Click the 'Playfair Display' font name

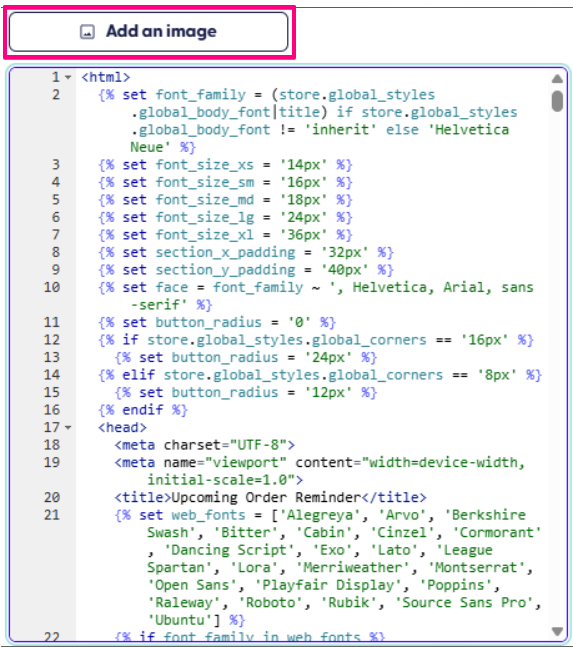328,585
